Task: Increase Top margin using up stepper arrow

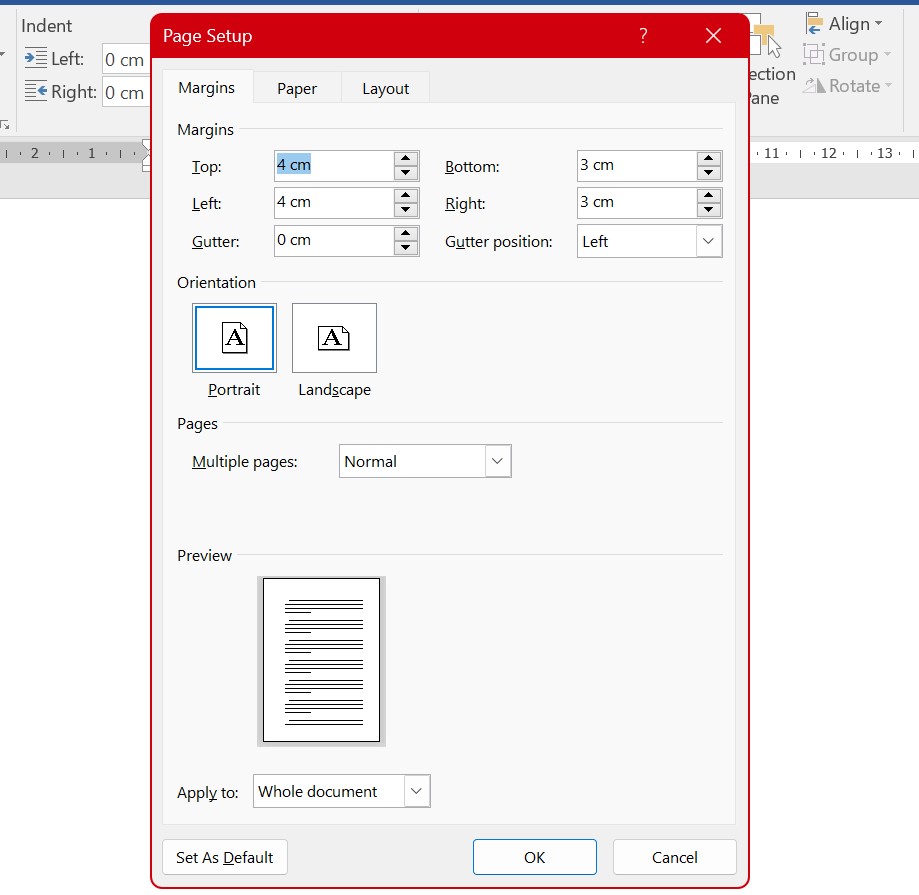Action: click(x=405, y=158)
